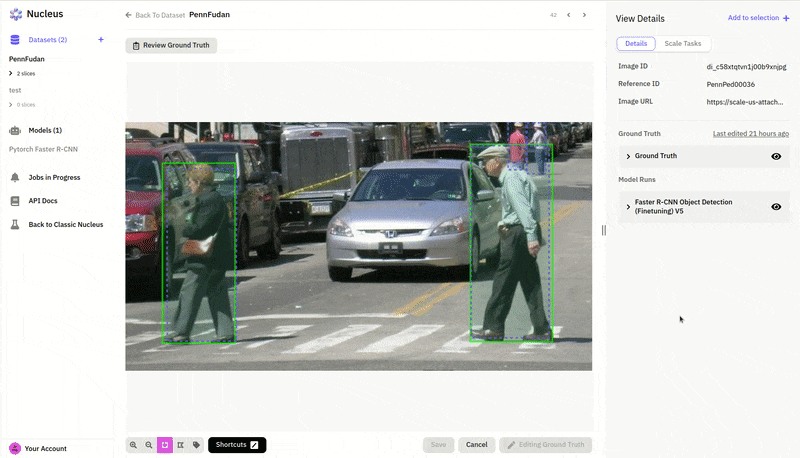Click Cancel to discard edits
The height and width of the screenshot is (458, 800).
pos(477,445)
